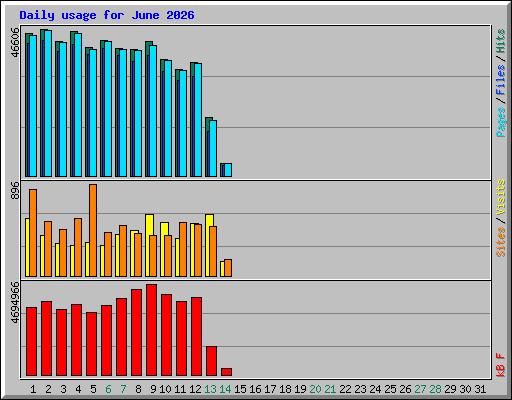The height and width of the screenshot is (400, 512).
Task: Click the KB F legend label
Action: pos(501,365)
